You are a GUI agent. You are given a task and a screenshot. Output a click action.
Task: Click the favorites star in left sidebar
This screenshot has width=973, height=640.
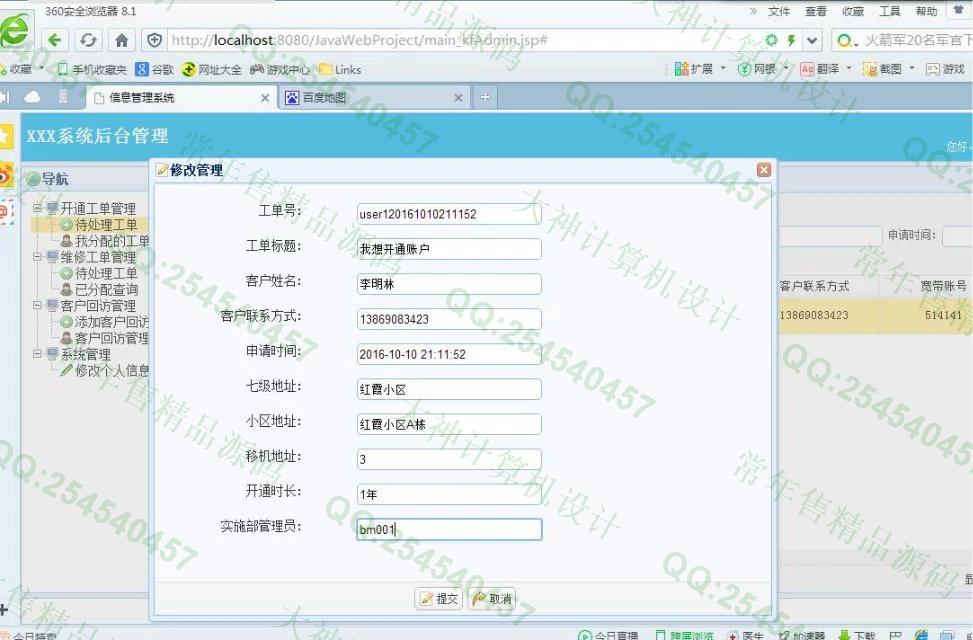6,136
